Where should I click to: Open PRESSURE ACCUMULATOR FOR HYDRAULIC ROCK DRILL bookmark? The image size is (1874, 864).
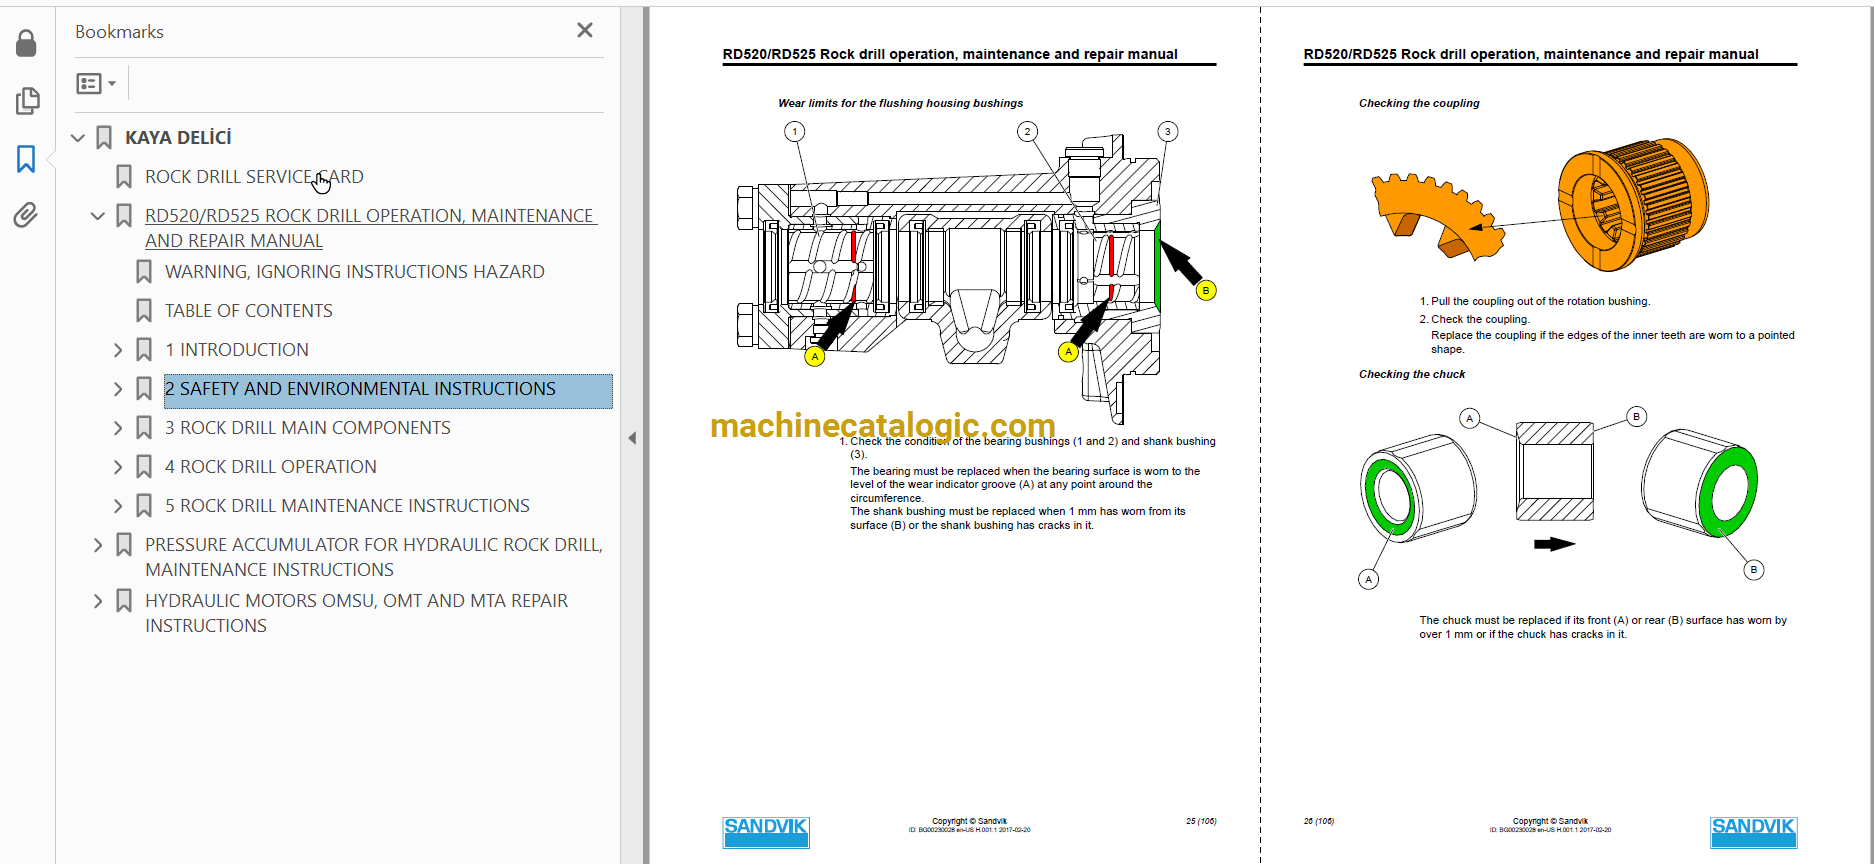[374, 557]
